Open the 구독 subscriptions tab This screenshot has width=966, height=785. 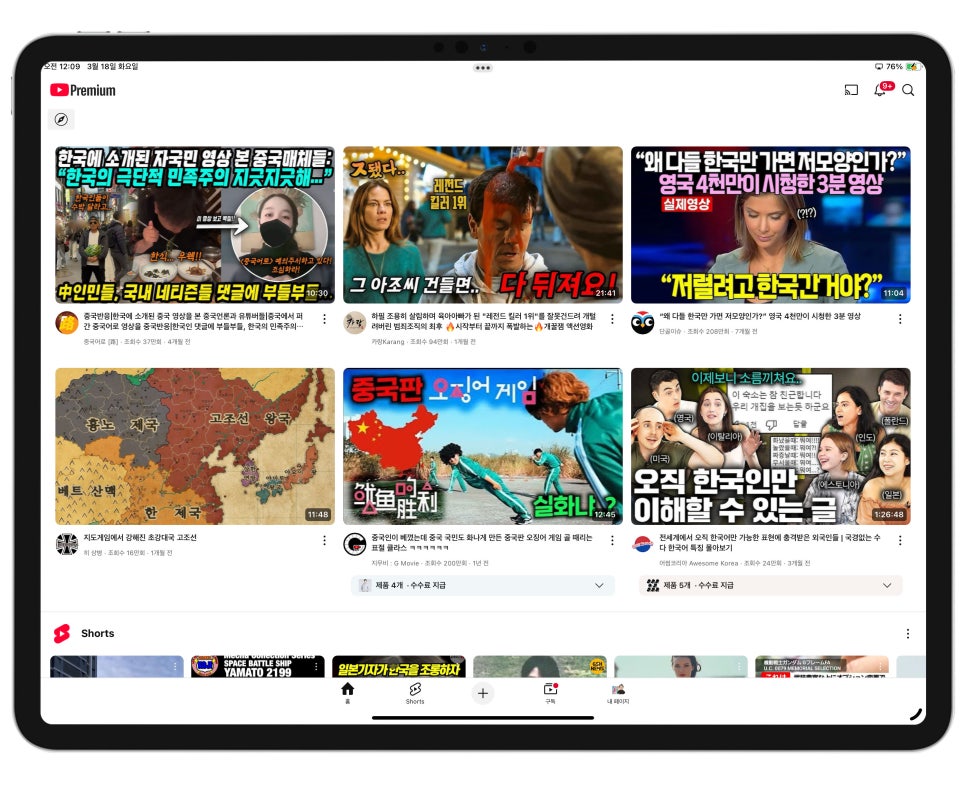(x=550, y=693)
